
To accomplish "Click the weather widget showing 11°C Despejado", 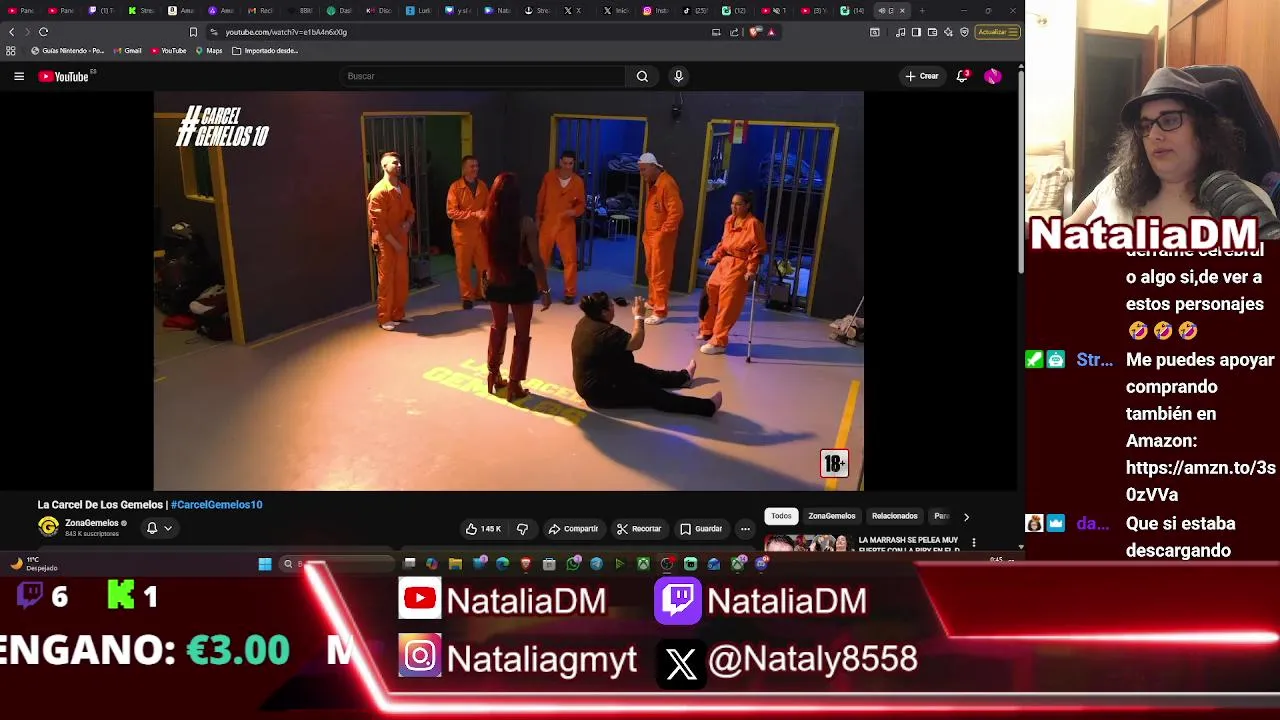I will pyautogui.click(x=35, y=564).
